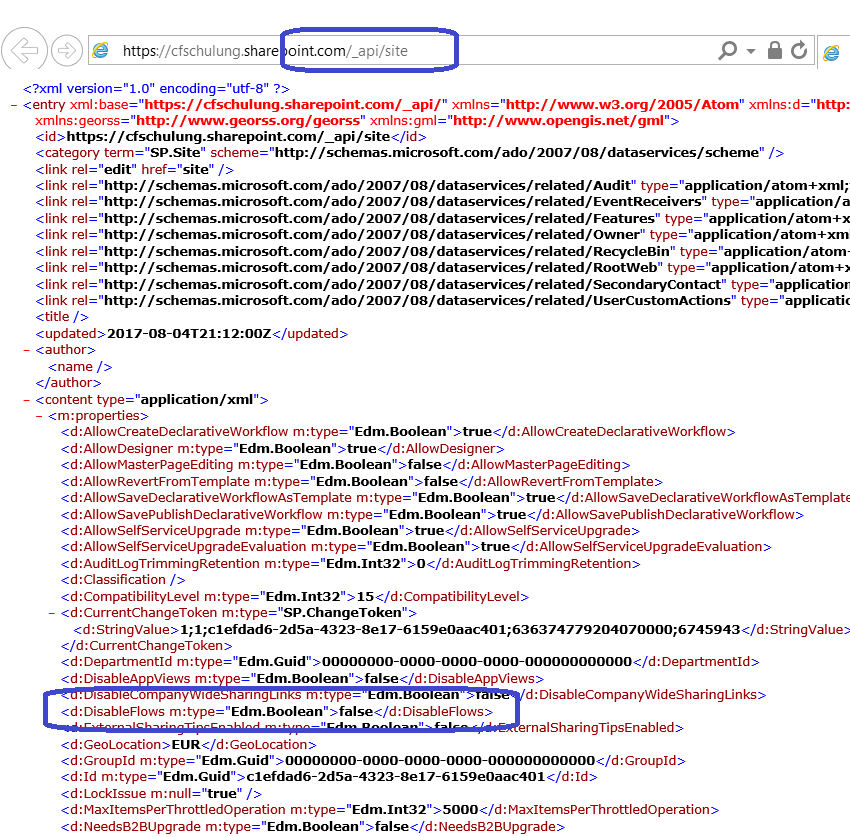Select the AuditLogTrimmingRetention value 0

pyautogui.click(x=421, y=564)
